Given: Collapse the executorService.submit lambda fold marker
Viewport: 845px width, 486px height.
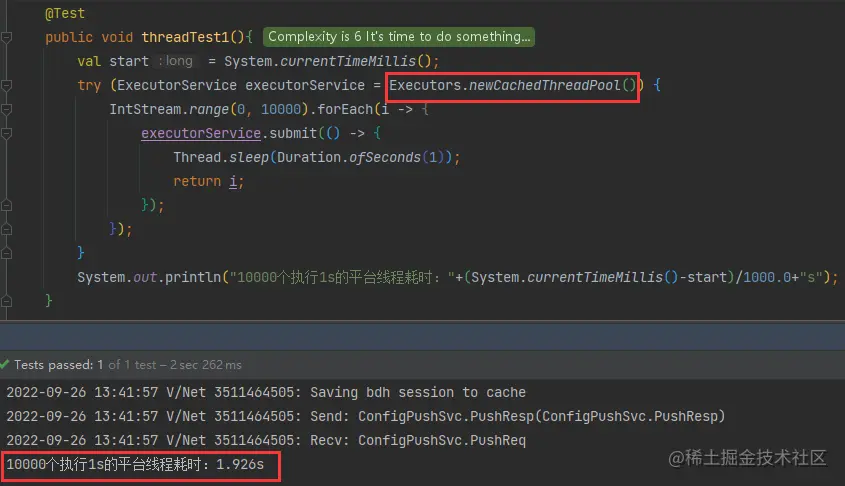Looking at the screenshot, I should click(6, 133).
